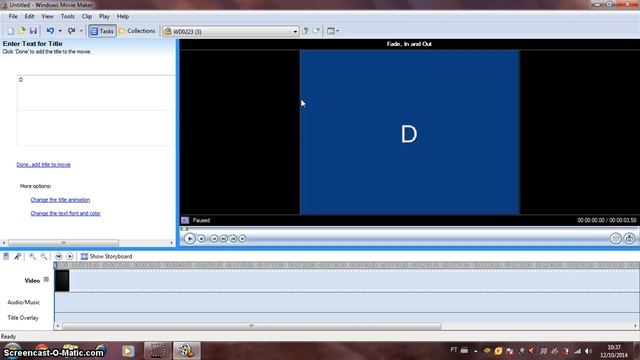
Task: Split the clip at the current frame
Action: click(616, 238)
